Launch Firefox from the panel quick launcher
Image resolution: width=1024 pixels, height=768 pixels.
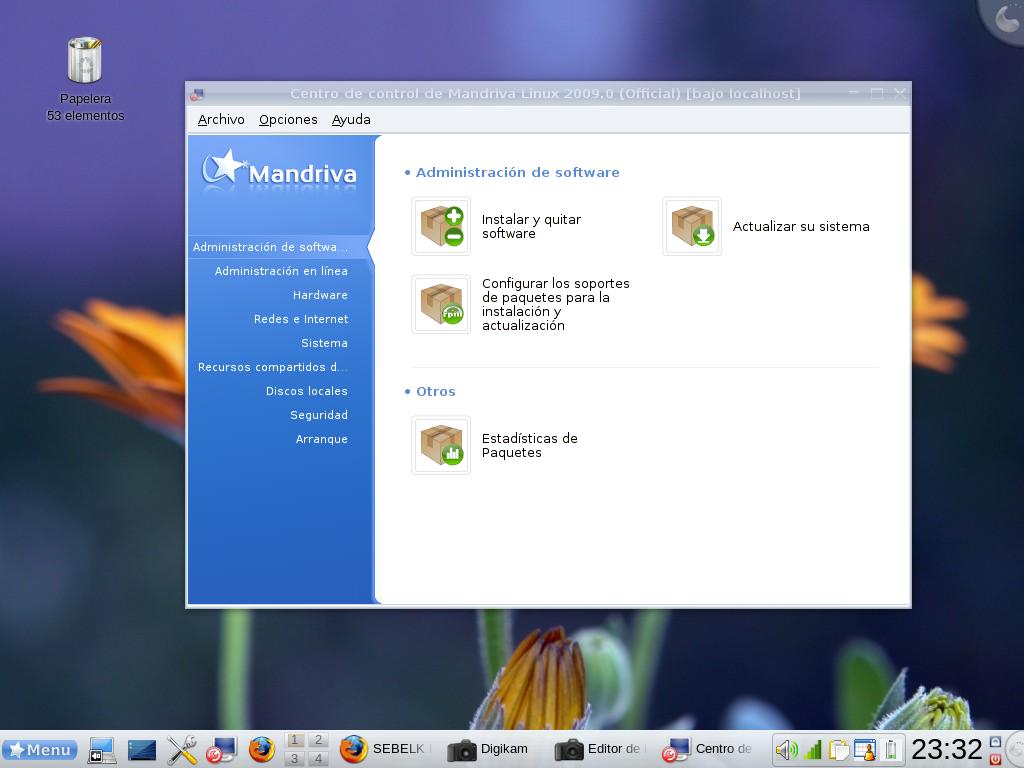pos(261,750)
